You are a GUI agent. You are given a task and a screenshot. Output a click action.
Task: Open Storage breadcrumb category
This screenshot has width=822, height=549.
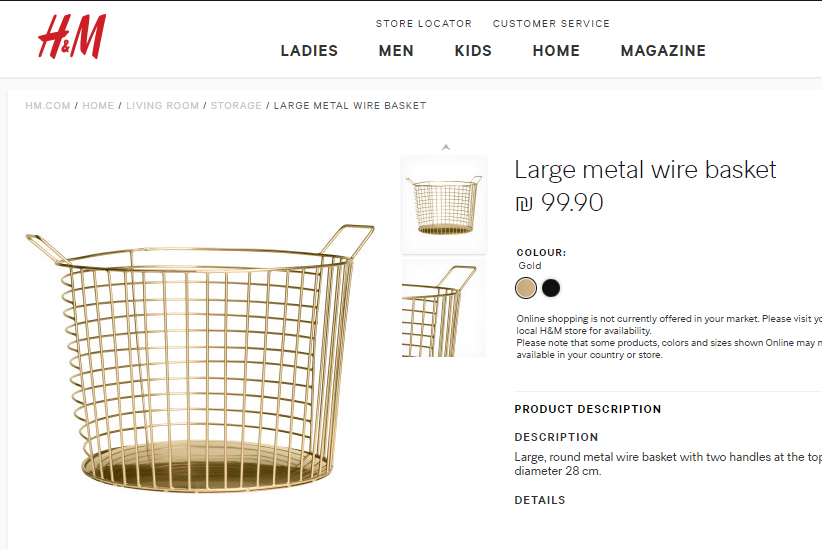pos(236,106)
